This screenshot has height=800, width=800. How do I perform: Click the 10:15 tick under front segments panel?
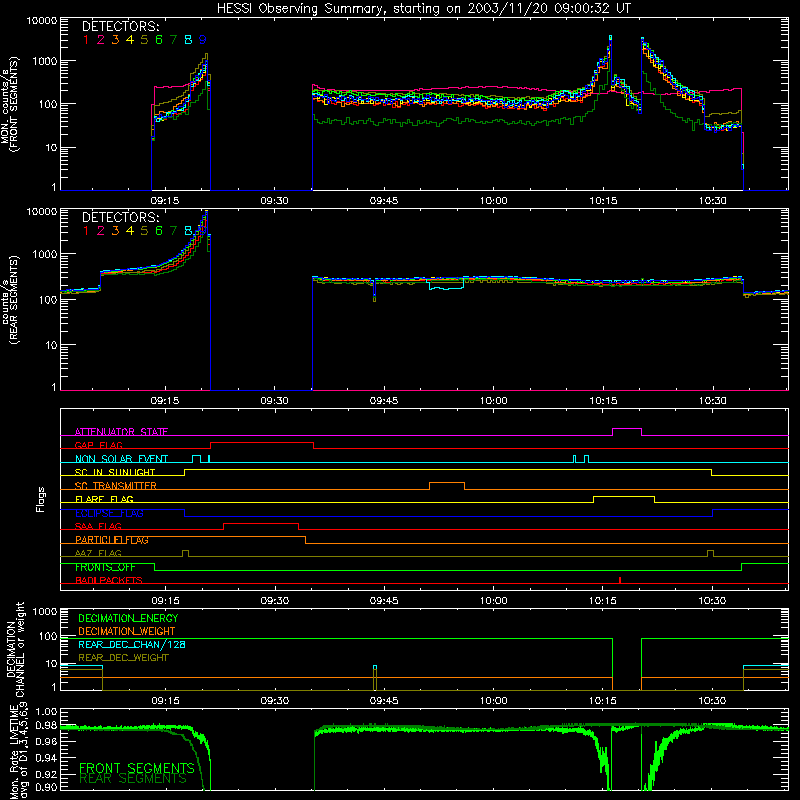603,201
